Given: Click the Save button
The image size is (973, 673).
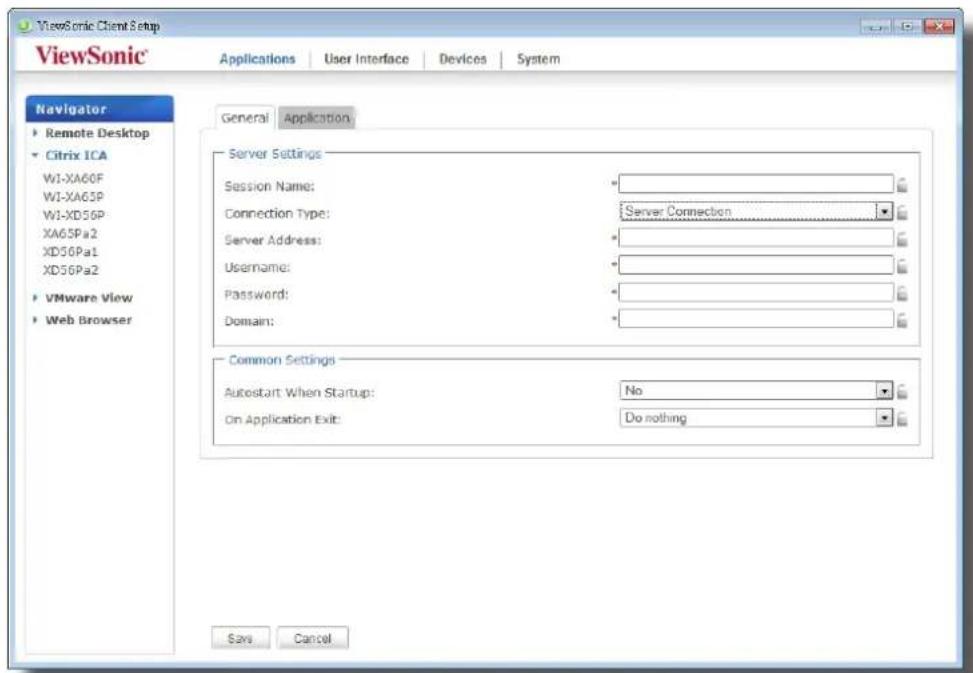Looking at the screenshot, I should coord(240,638).
